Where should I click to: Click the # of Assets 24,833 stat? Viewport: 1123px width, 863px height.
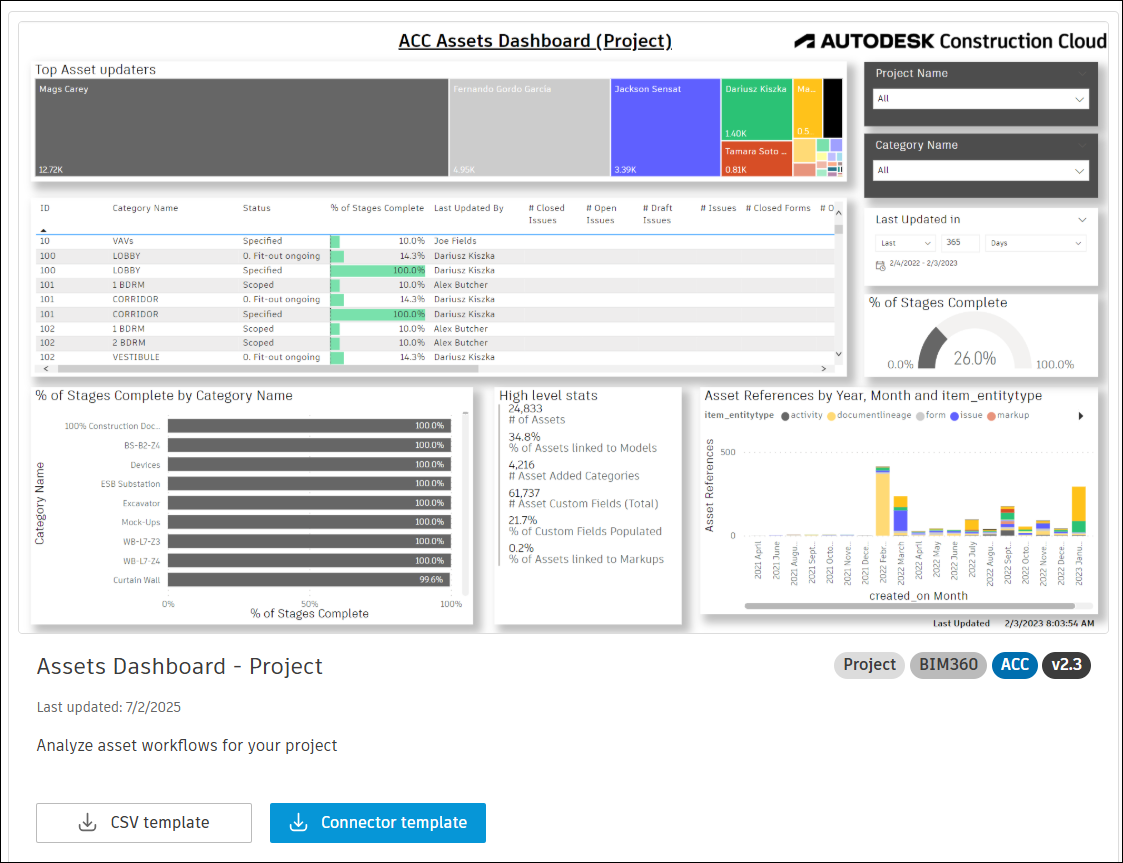click(537, 415)
